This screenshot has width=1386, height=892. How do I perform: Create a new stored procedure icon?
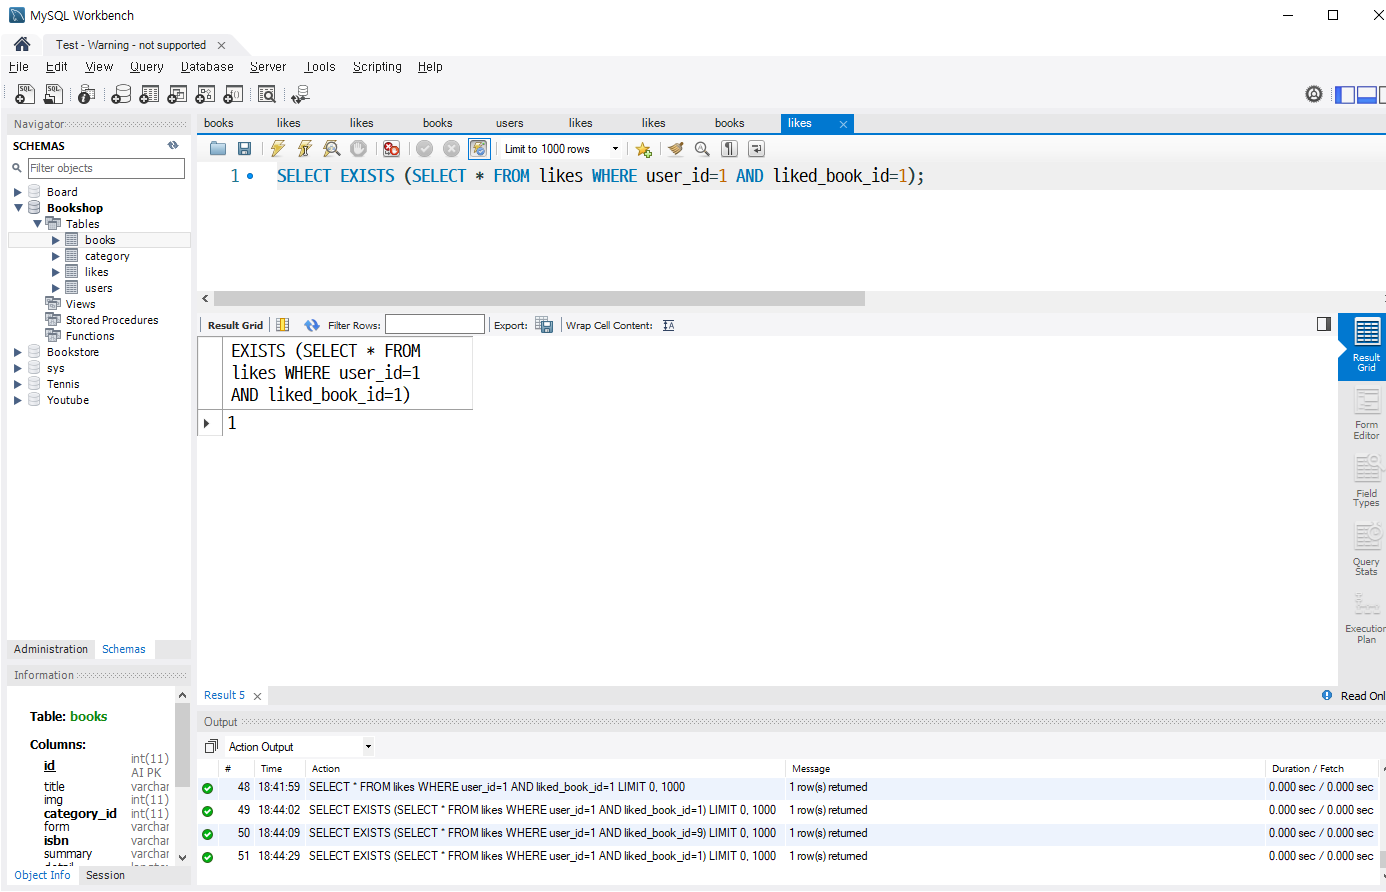205,94
